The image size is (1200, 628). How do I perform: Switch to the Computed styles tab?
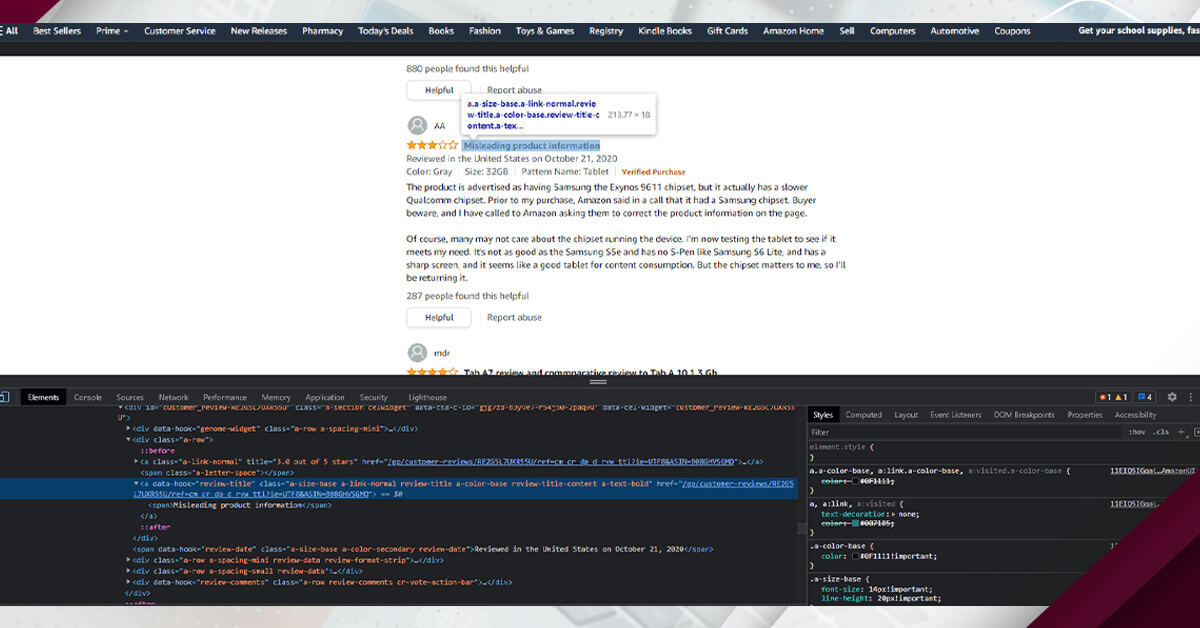coord(864,415)
